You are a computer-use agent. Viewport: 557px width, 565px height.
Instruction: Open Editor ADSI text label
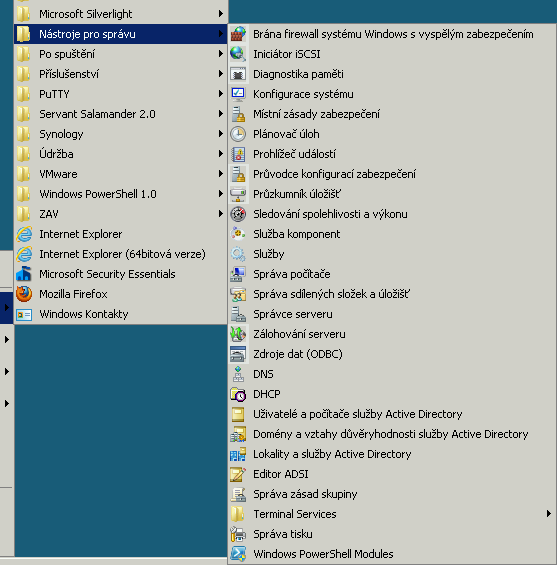(281, 474)
